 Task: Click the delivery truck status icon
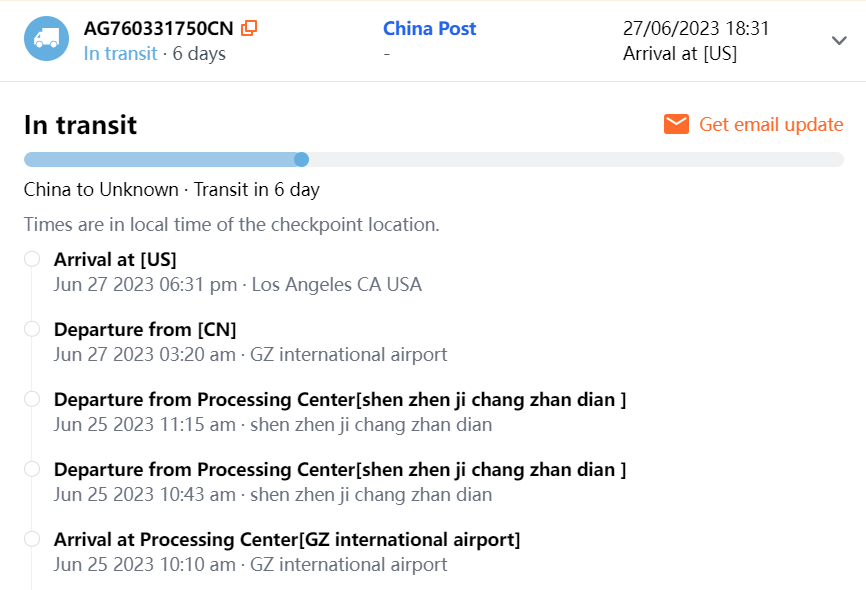(x=46, y=39)
